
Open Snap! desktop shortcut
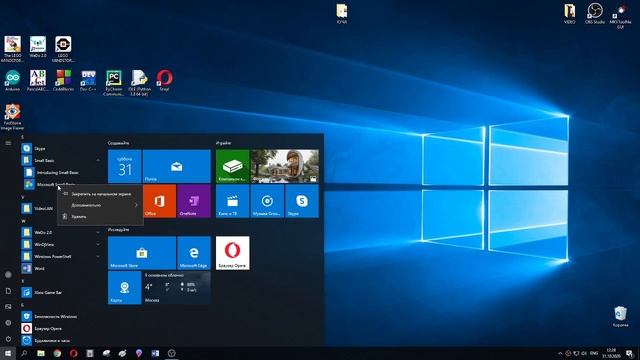164,80
